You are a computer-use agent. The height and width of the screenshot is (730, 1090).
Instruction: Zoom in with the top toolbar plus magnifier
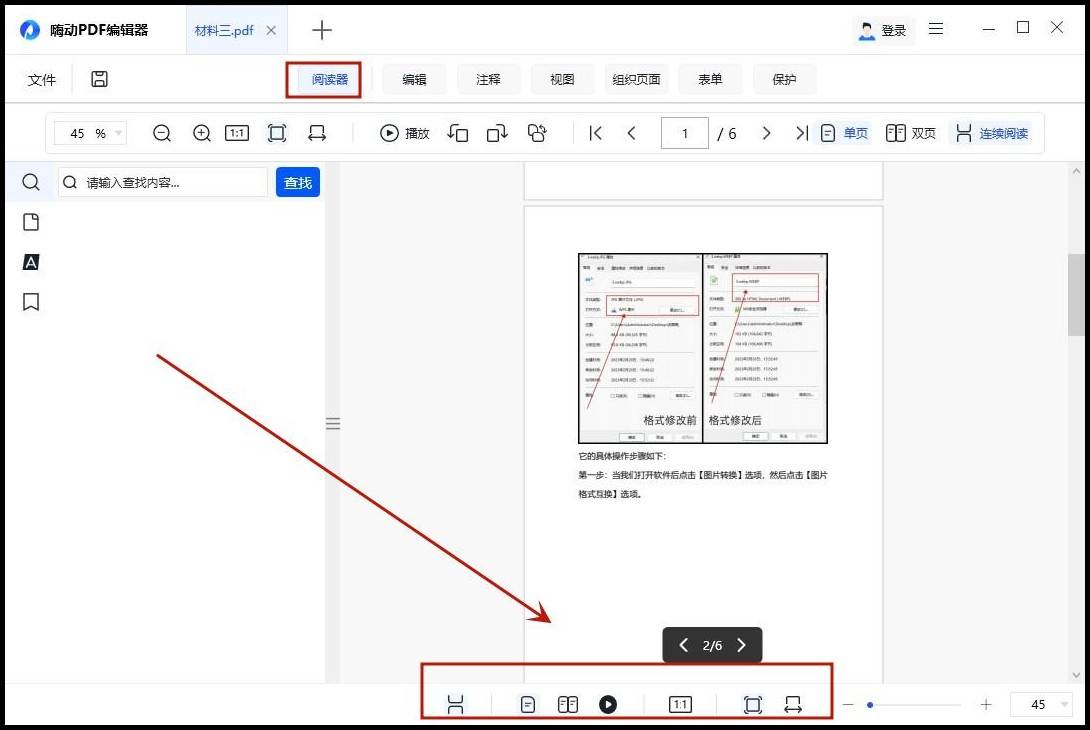202,133
